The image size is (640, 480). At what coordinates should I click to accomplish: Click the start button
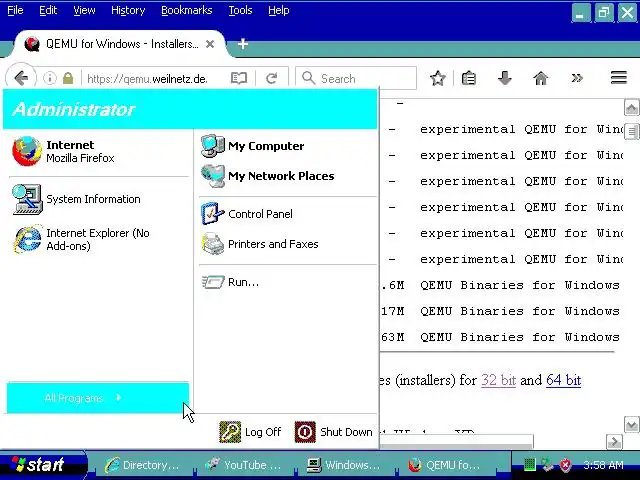pyautogui.click(x=42, y=464)
